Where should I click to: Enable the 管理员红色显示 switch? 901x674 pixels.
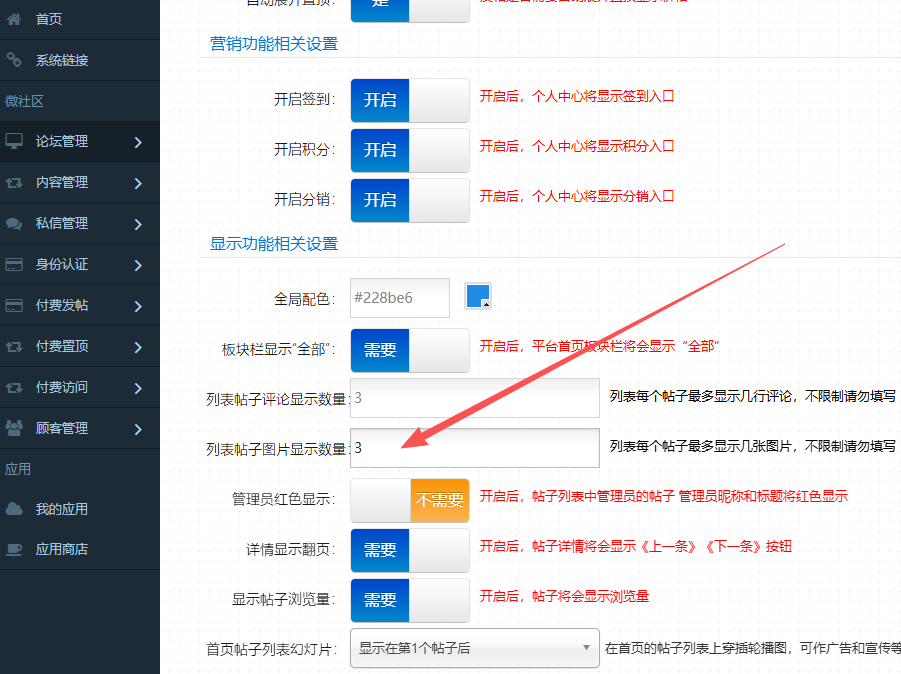[x=409, y=500]
